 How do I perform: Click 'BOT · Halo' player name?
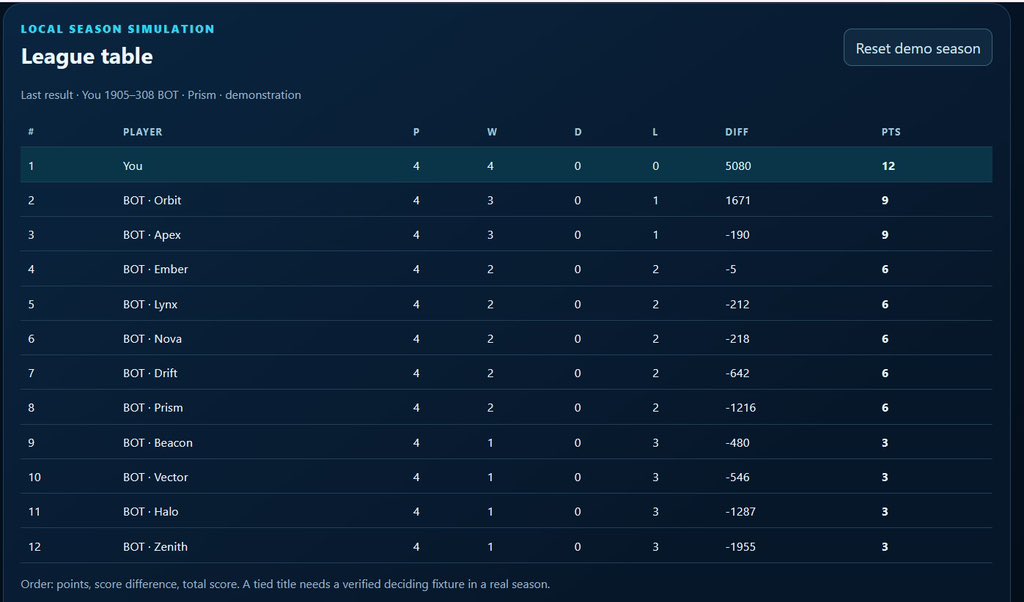tap(150, 512)
